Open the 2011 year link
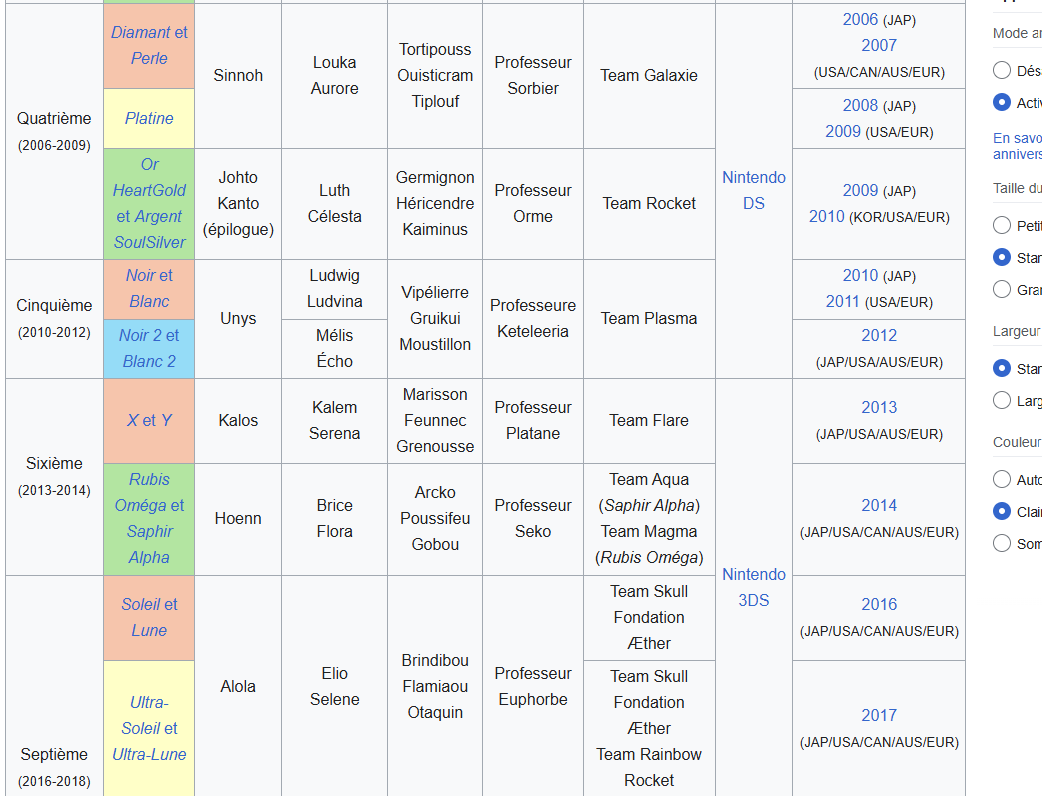The height and width of the screenshot is (796, 1042). tap(843, 302)
